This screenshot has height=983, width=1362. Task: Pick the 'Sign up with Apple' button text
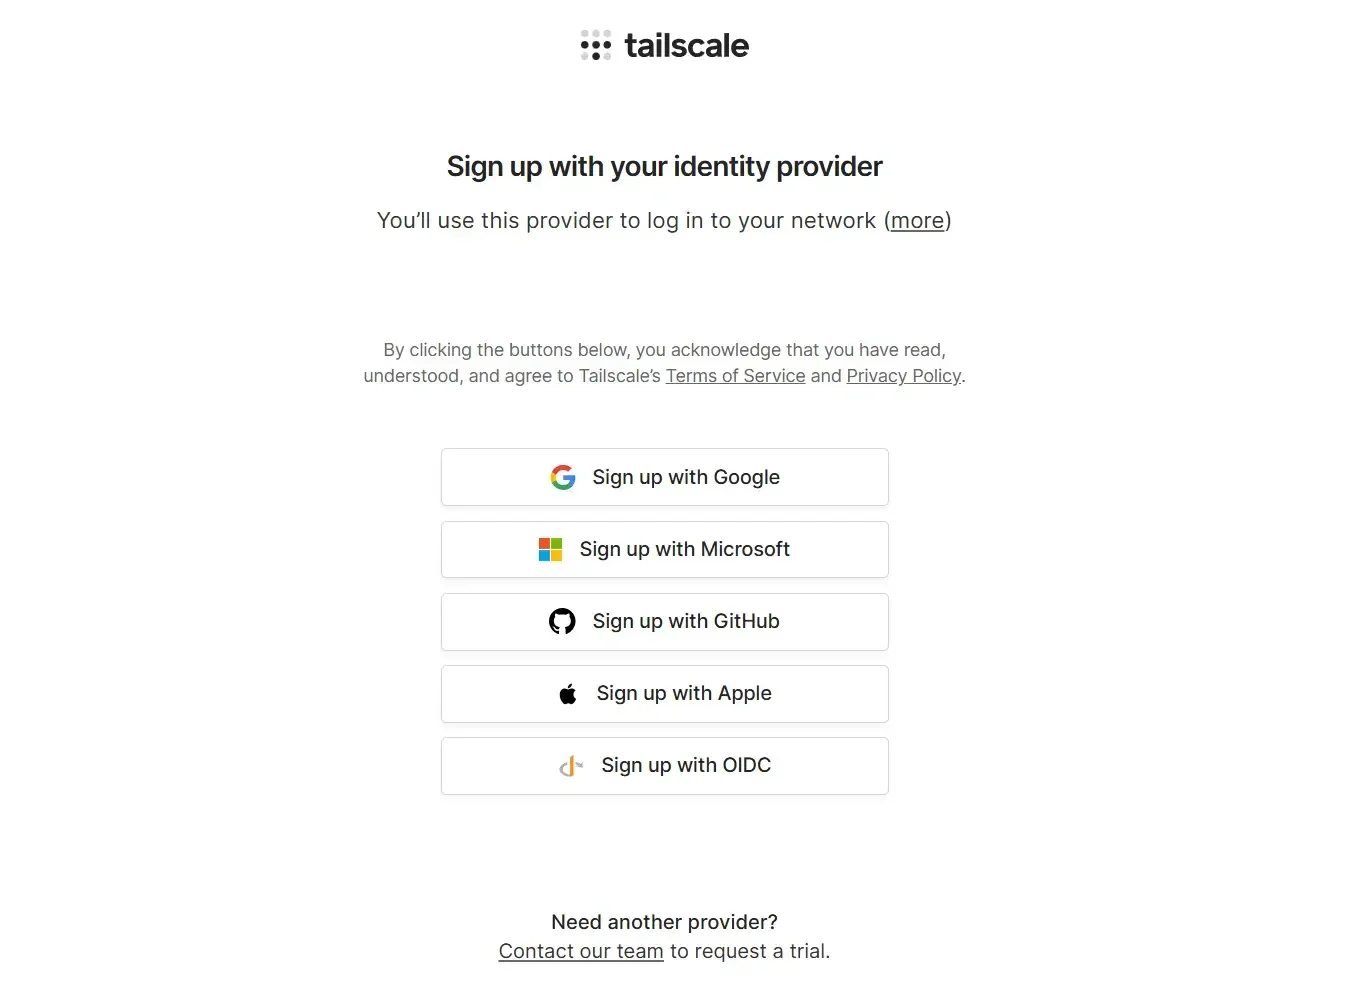pos(684,693)
